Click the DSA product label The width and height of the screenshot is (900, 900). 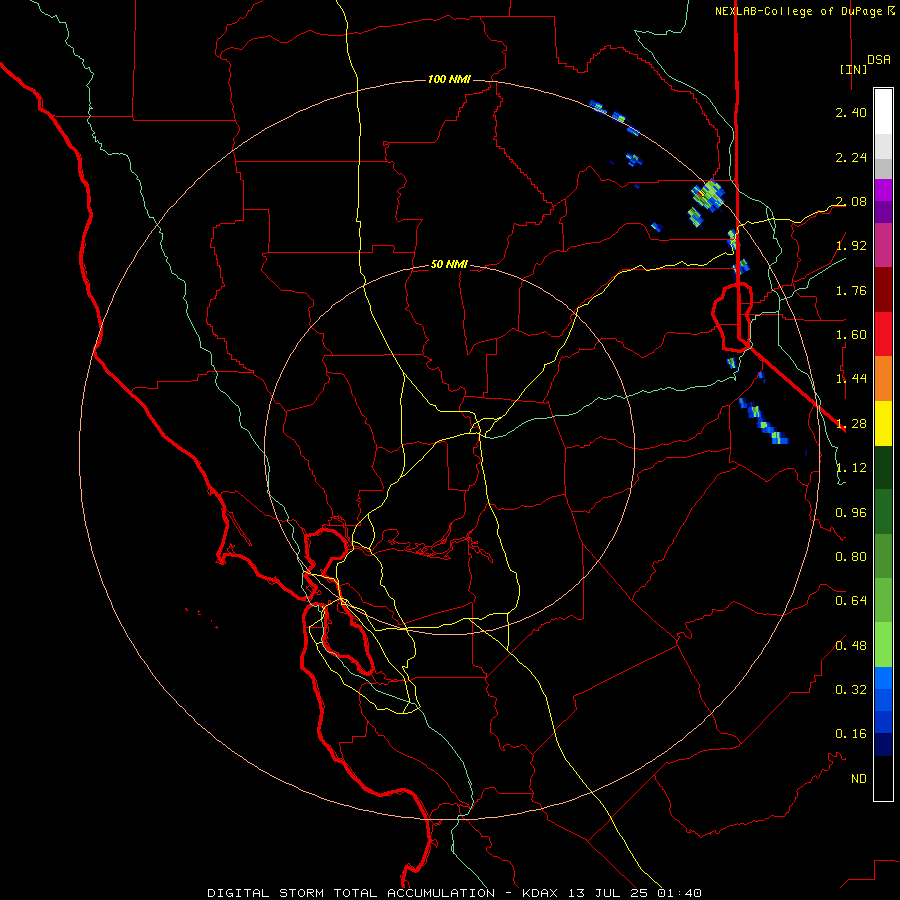point(879,60)
